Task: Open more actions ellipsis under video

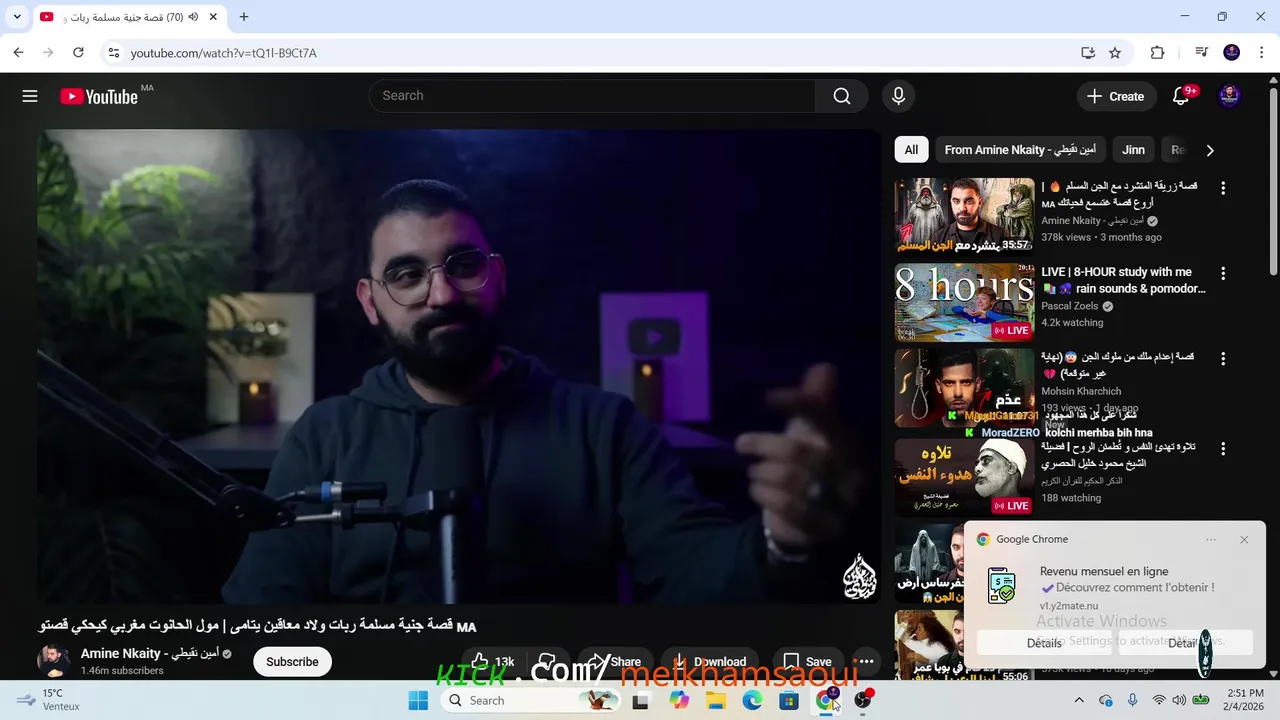Action: pyautogui.click(x=866, y=661)
